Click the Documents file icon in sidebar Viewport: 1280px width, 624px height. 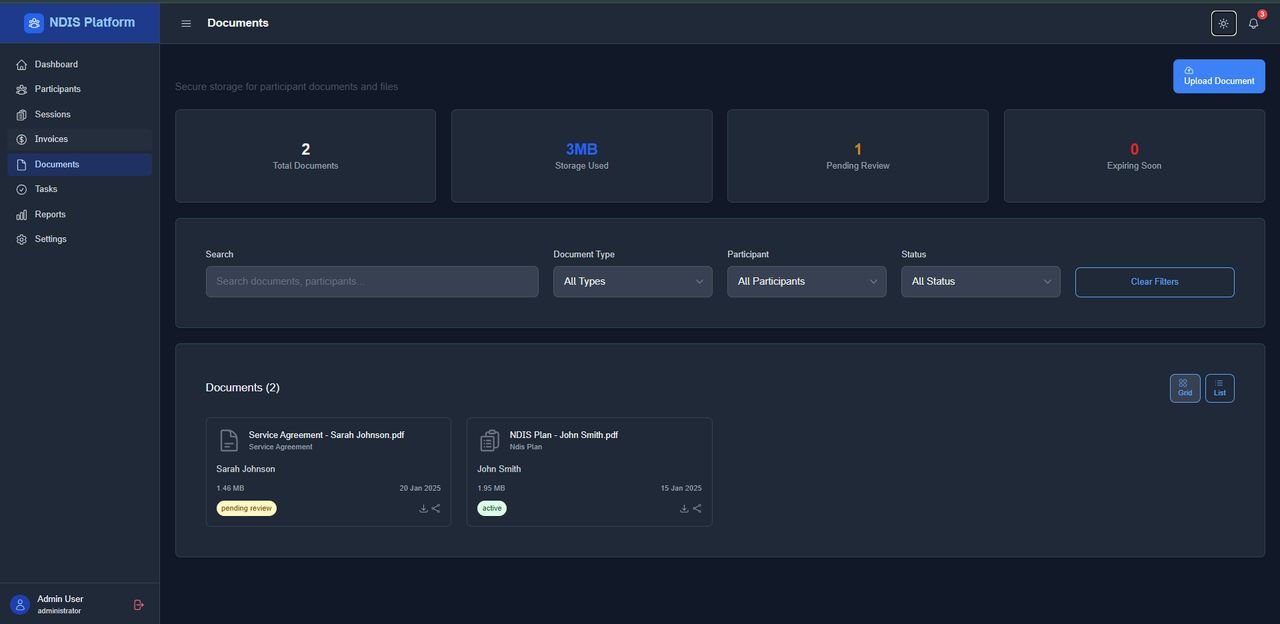(22, 164)
